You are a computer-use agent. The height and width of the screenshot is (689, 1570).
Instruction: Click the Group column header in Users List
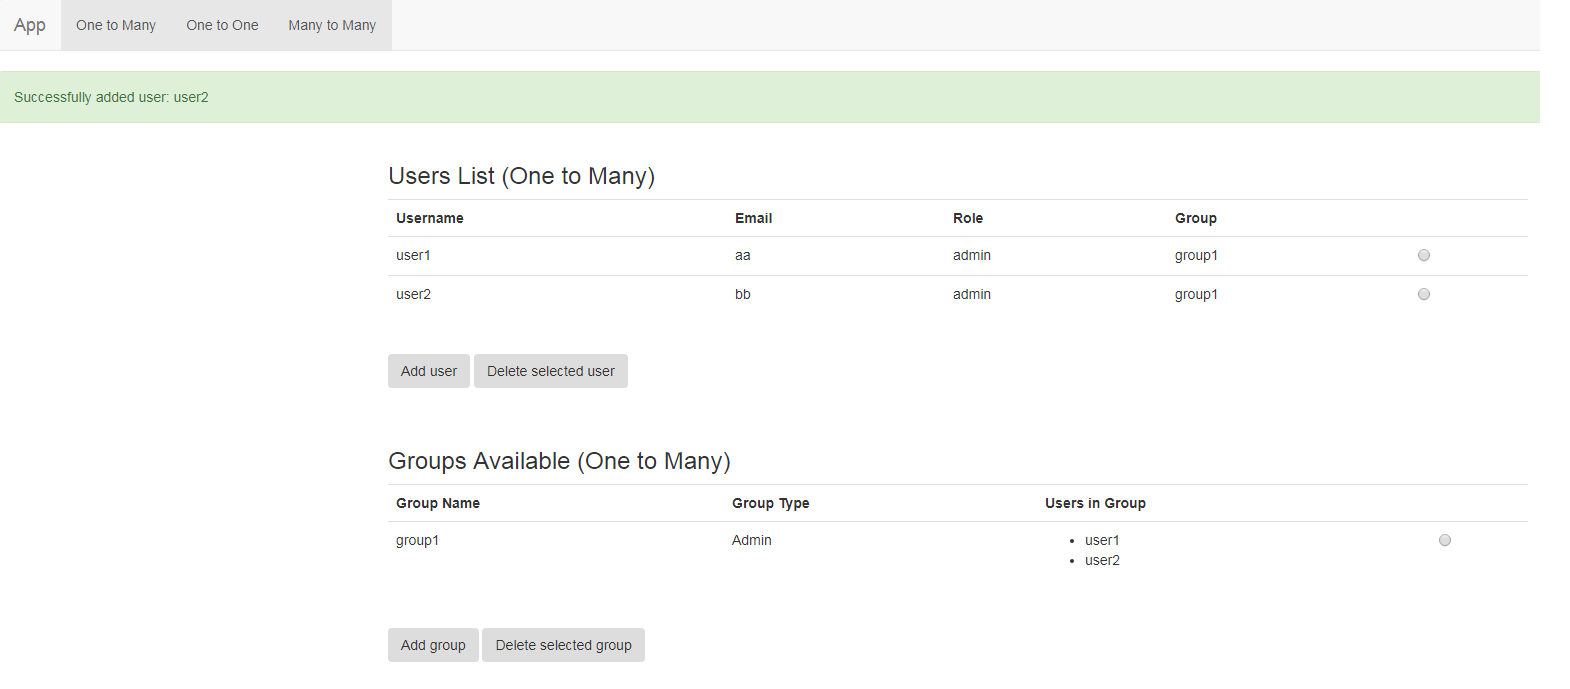coord(1196,218)
